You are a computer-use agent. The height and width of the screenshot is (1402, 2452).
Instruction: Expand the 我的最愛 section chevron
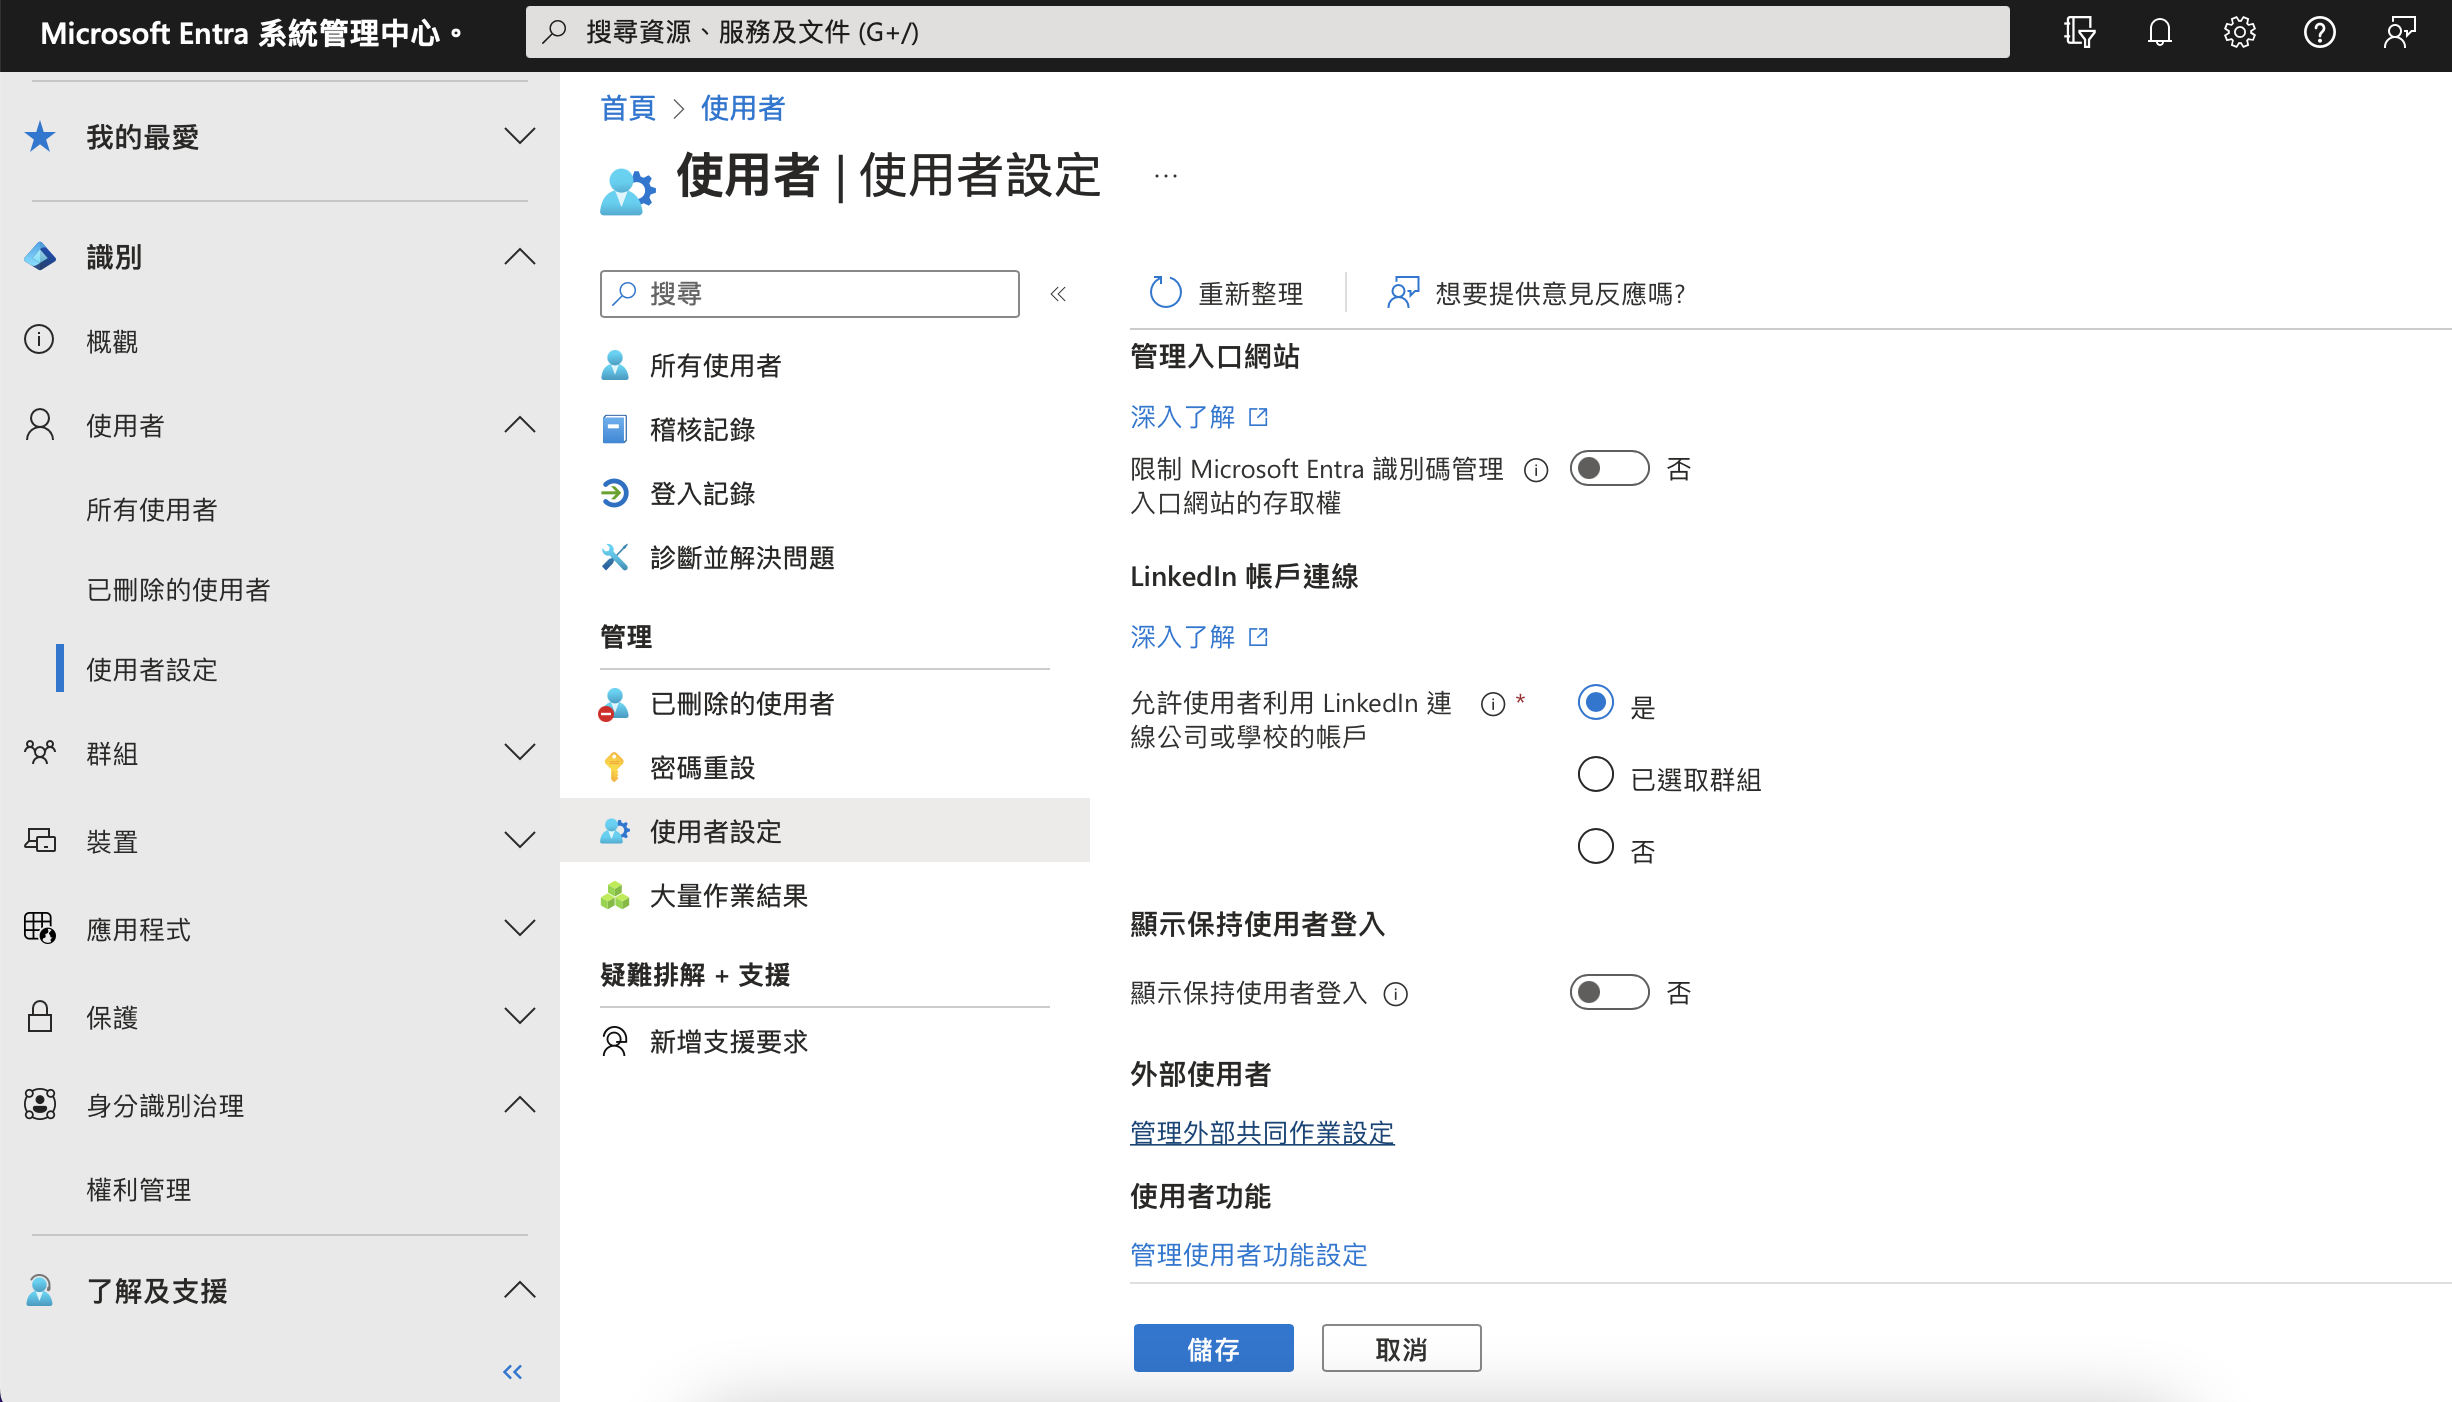point(520,136)
